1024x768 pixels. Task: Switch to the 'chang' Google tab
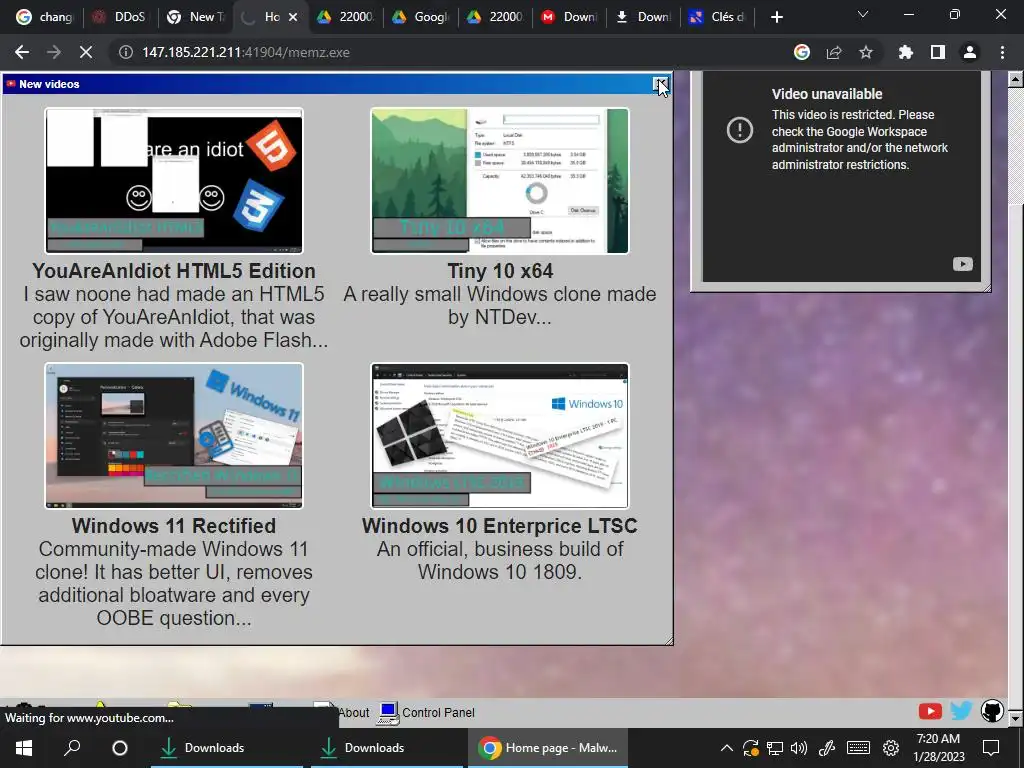(x=44, y=17)
